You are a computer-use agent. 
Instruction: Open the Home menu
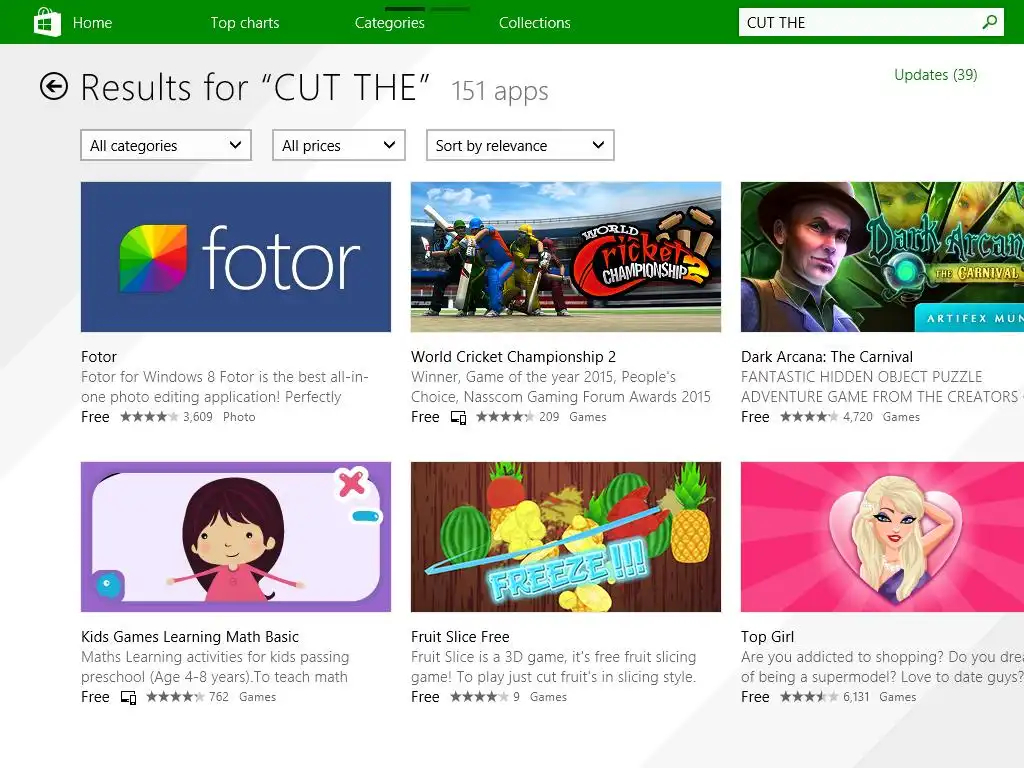click(92, 23)
